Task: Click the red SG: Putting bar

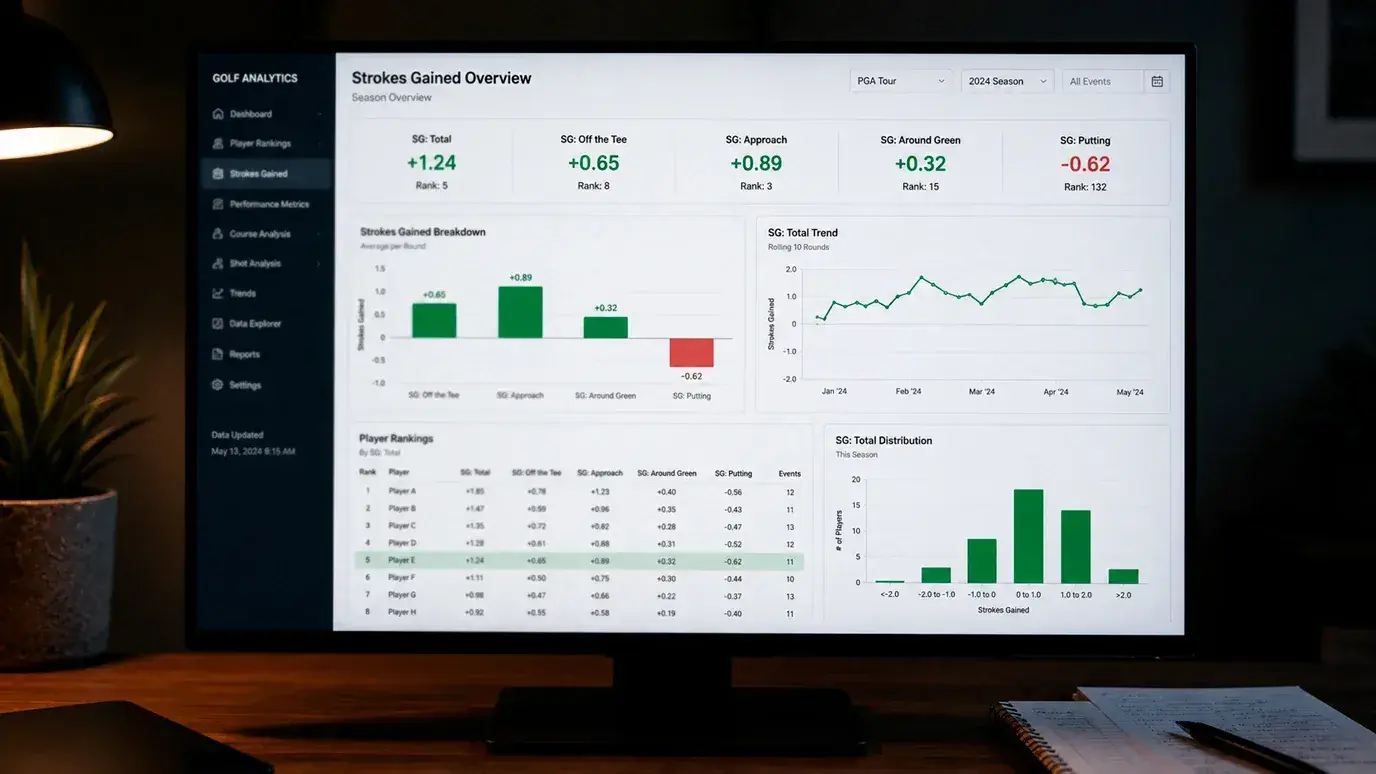Action: [x=692, y=353]
